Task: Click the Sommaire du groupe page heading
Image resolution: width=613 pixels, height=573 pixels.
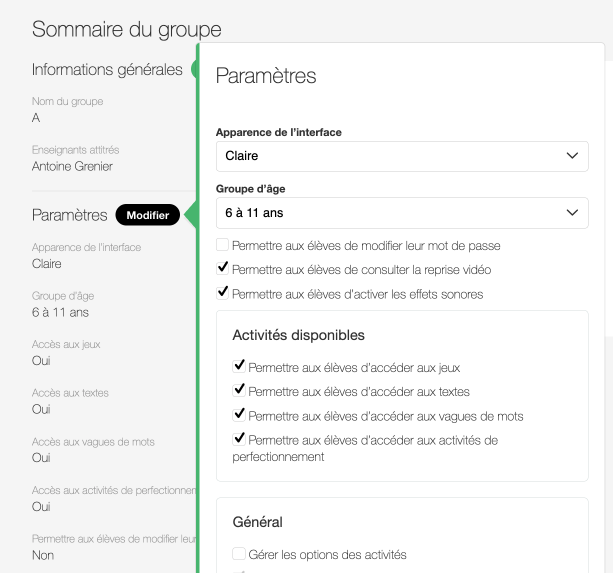Action: [127, 29]
